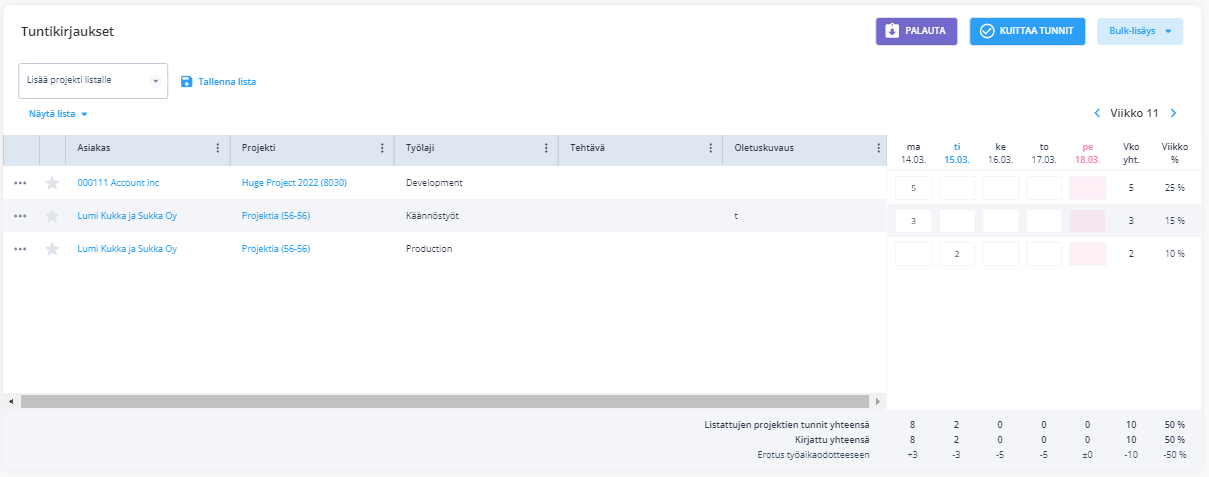
Task: Click Thursday hours field for Production row
Action: tap(1044, 254)
